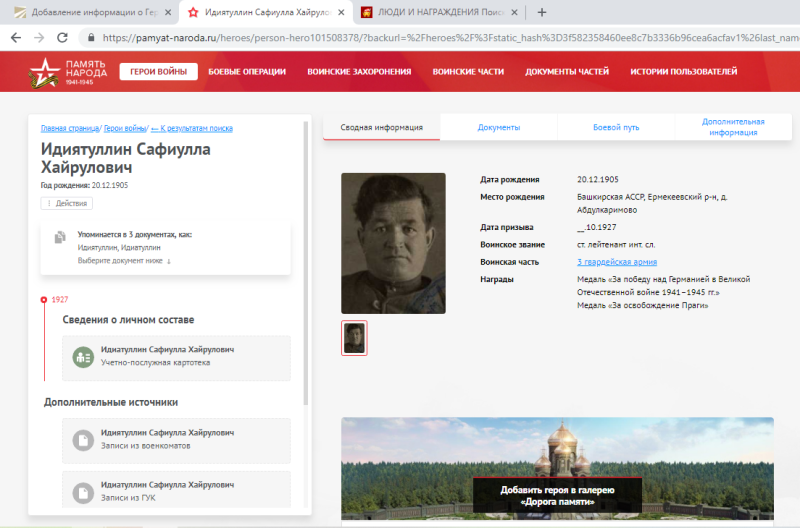The height and width of the screenshot is (528, 800).
Task: Open Дополнительная информация tab
Action: 732,127
